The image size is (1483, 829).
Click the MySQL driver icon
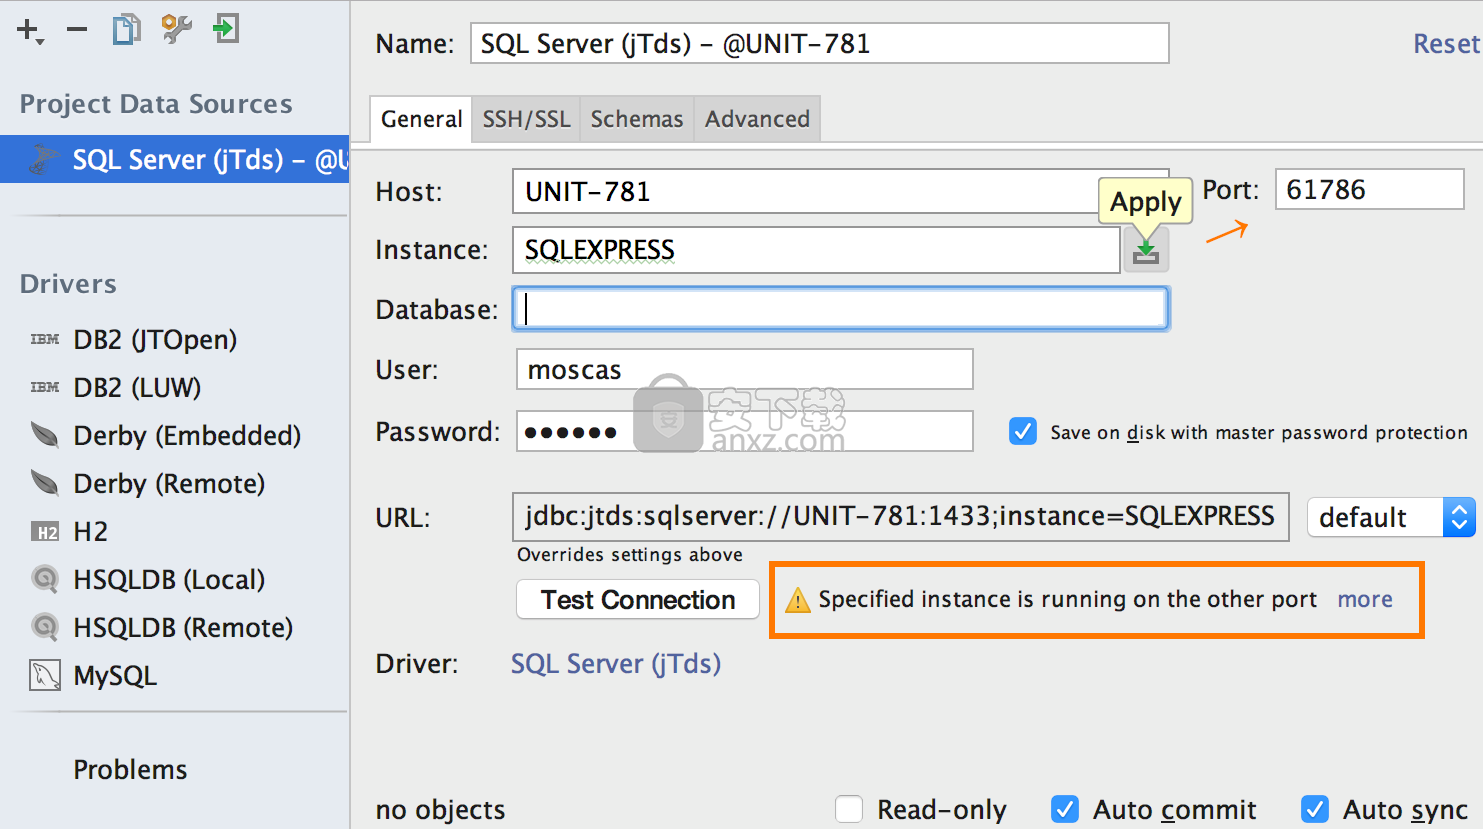click(45, 676)
